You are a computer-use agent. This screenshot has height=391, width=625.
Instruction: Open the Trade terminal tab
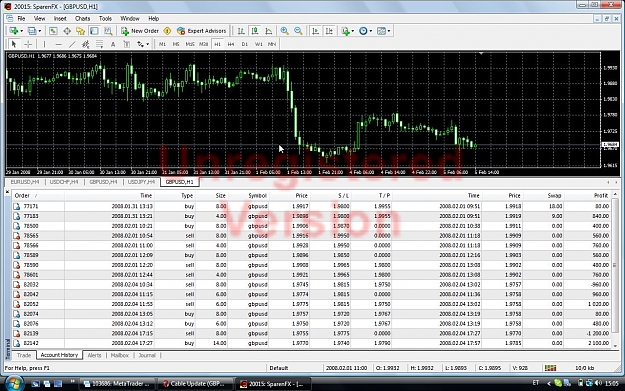pos(24,355)
